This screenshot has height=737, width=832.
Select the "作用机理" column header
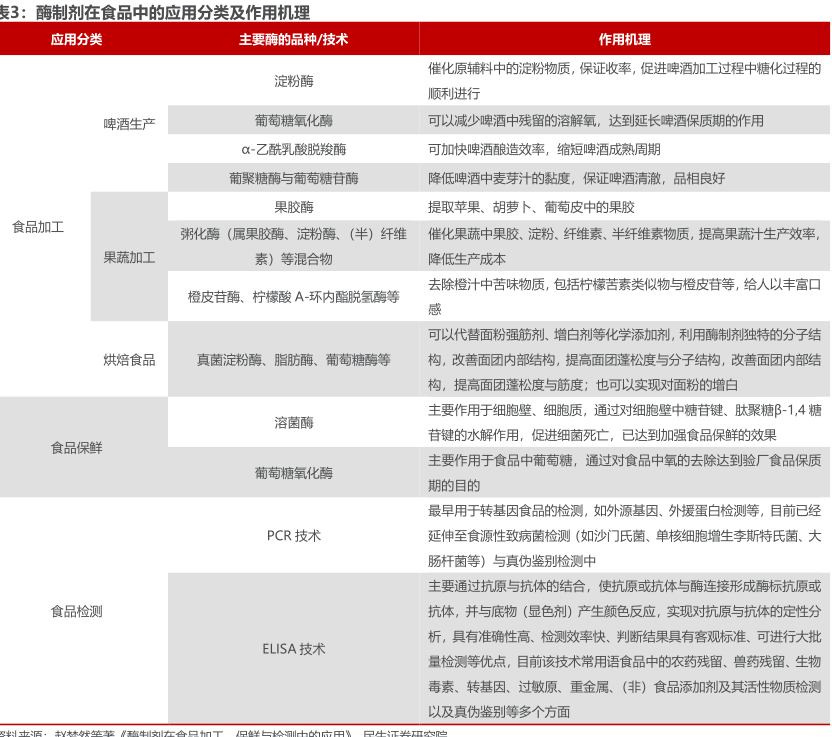coord(625,39)
